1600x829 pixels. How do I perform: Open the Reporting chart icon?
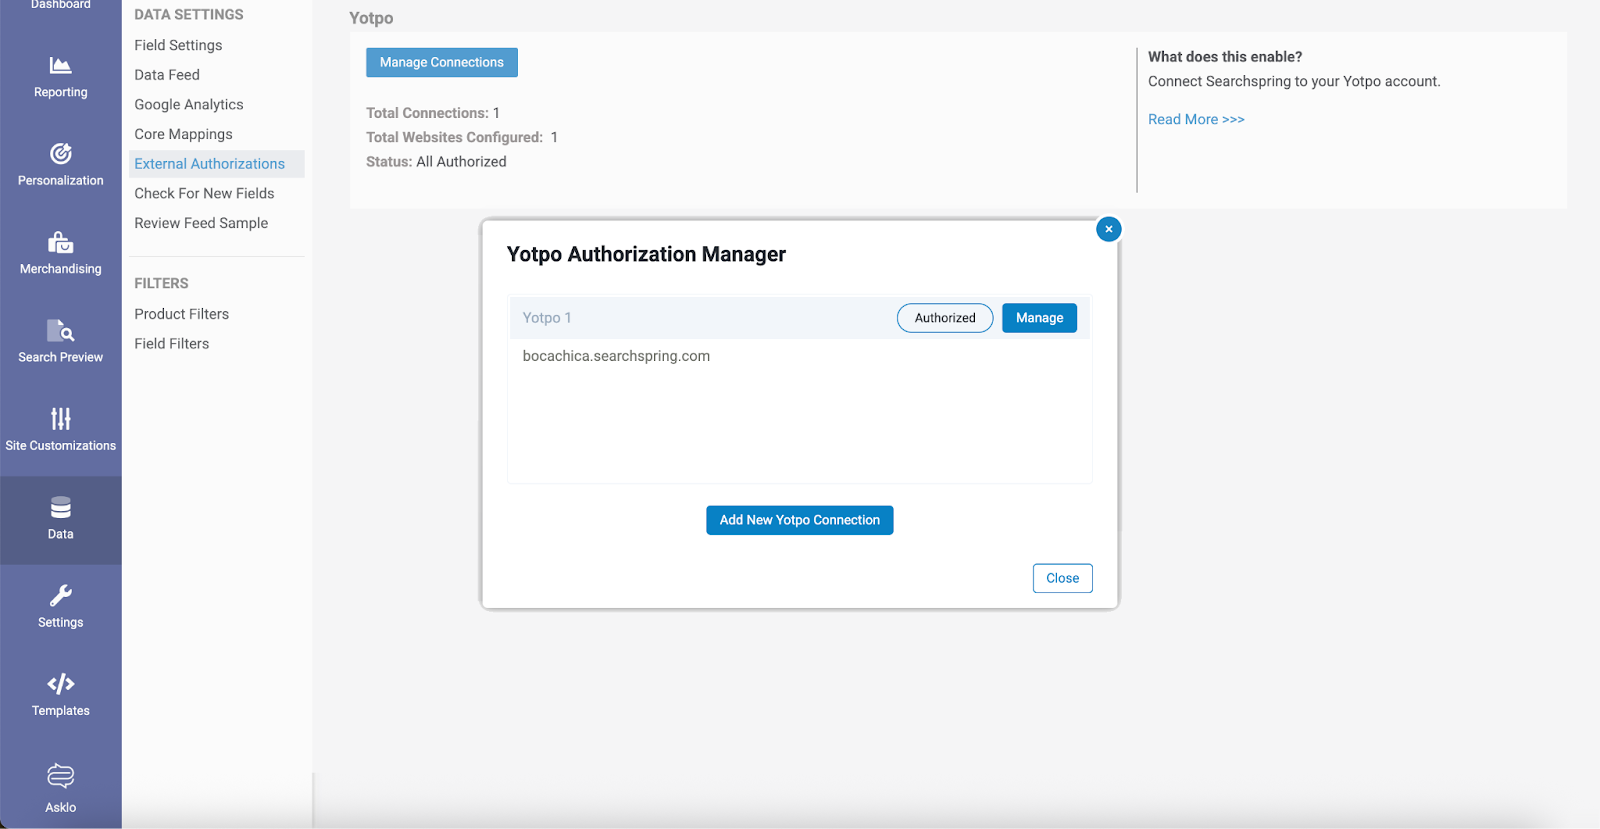point(60,66)
